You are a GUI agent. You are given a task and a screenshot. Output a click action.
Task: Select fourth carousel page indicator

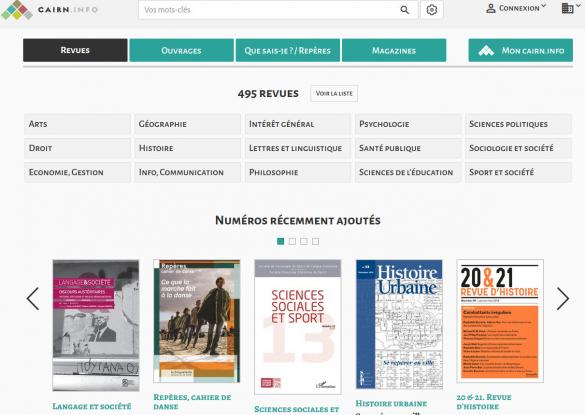pyautogui.click(x=316, y=241)
